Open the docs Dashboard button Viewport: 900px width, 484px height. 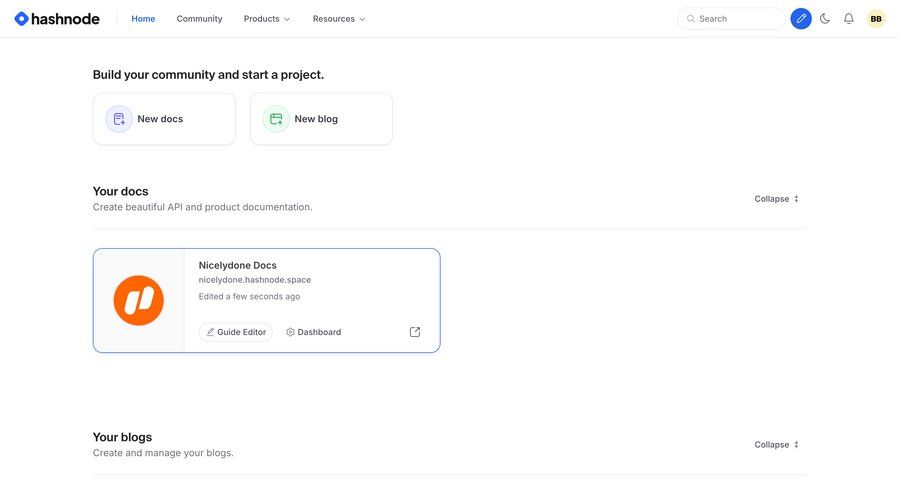pos(313,332)
